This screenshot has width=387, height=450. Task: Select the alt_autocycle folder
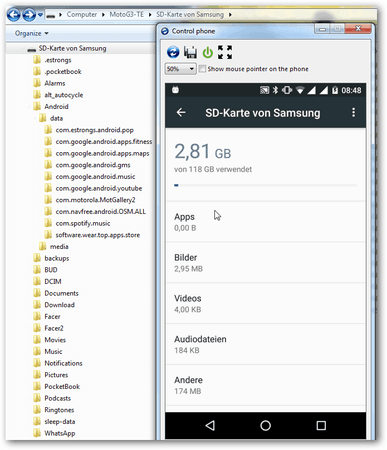click(63, 95)
